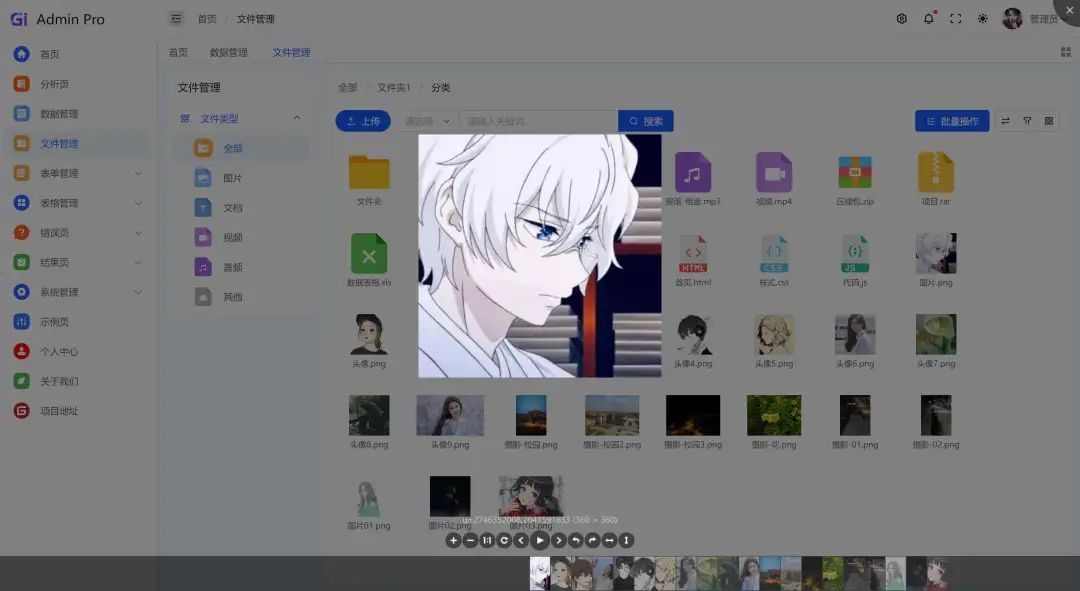This screenshot has width=1080, height=591.
Task: Open notifications bell icon
Action: (928, 19)
